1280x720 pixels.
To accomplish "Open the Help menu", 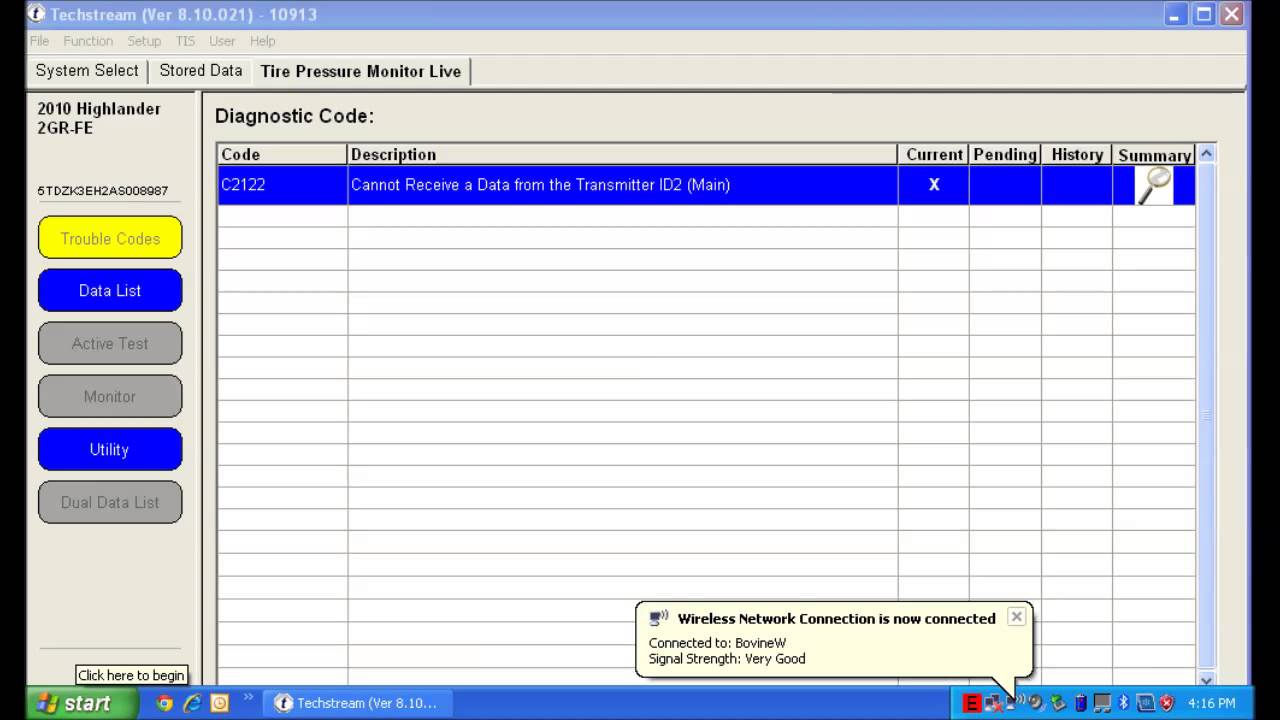I will click(262, 41).
